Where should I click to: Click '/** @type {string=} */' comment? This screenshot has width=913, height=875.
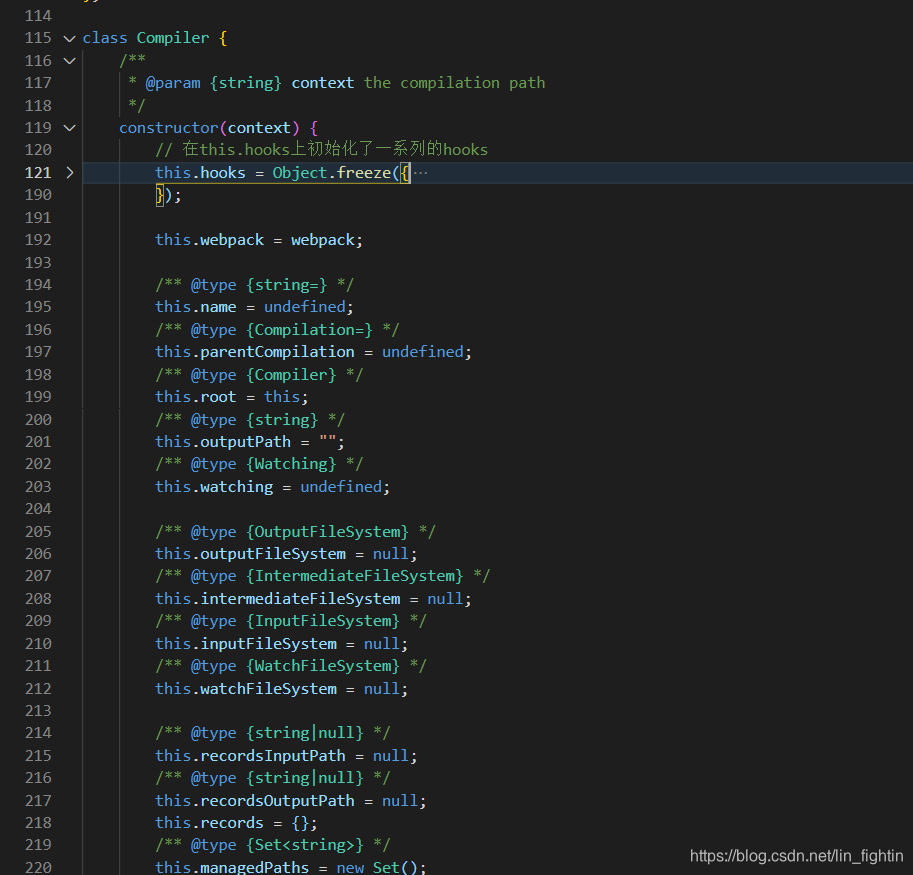(x=254, y=285)
